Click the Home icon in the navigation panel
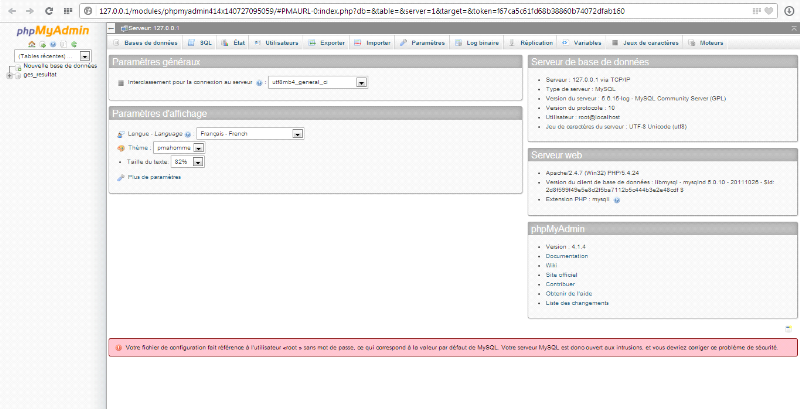 (x=32, y=44)
